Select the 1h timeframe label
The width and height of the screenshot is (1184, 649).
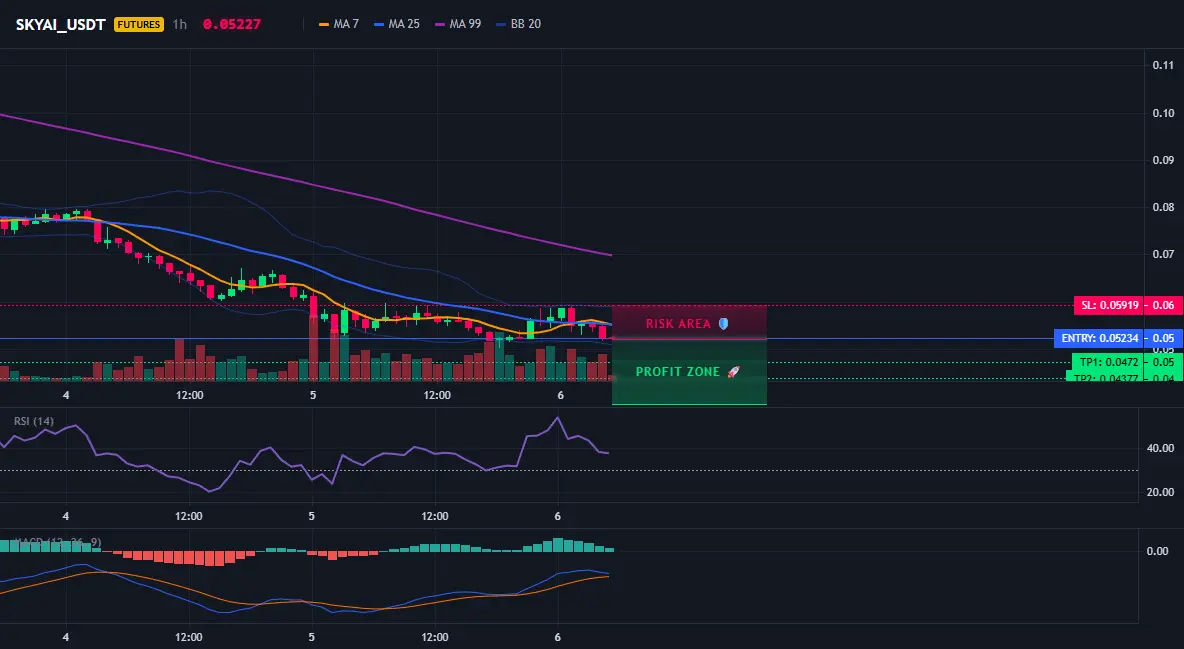[x=180, y=24]
